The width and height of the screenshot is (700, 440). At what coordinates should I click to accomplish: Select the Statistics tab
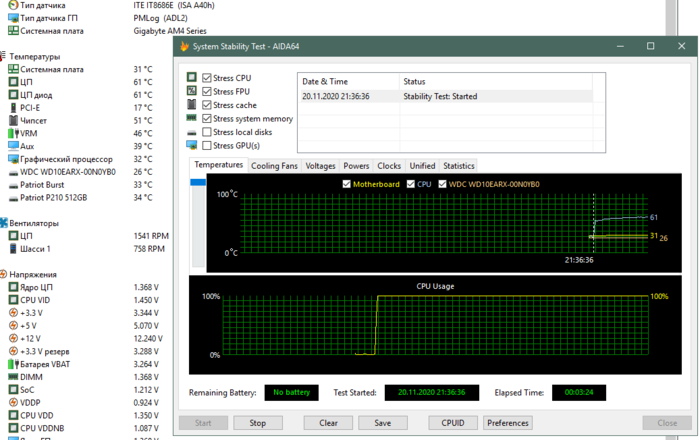coord(458,166)
